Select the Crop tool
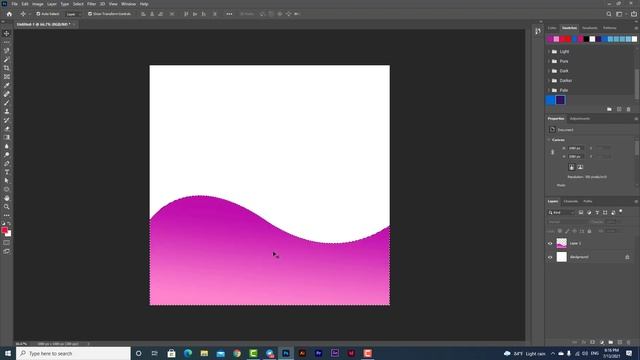 (x=7, y=68)
